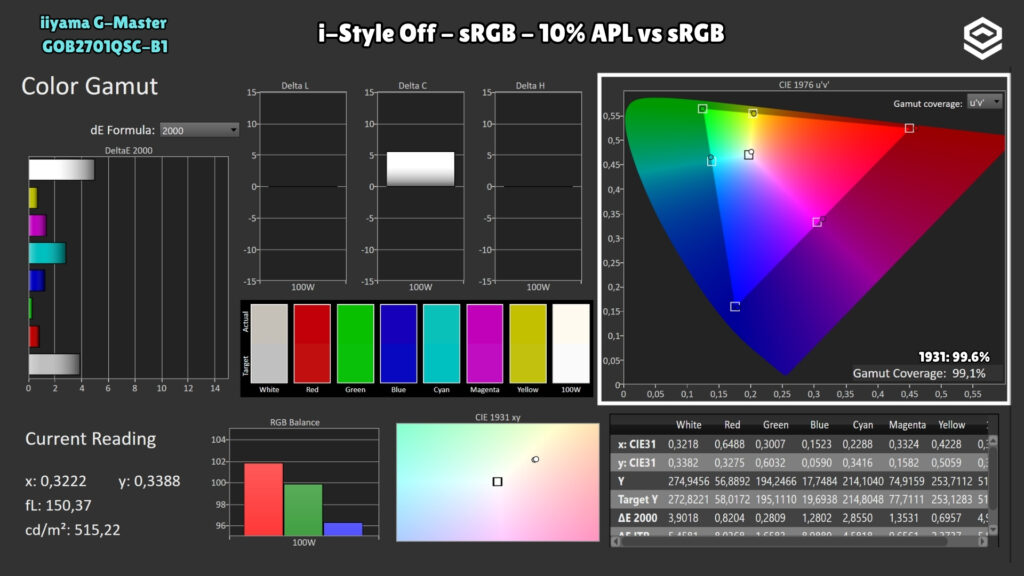Click the 'fL: 150,37' current reading
Viewport: 1024px width, 576px height.
[x=58, y=505]
